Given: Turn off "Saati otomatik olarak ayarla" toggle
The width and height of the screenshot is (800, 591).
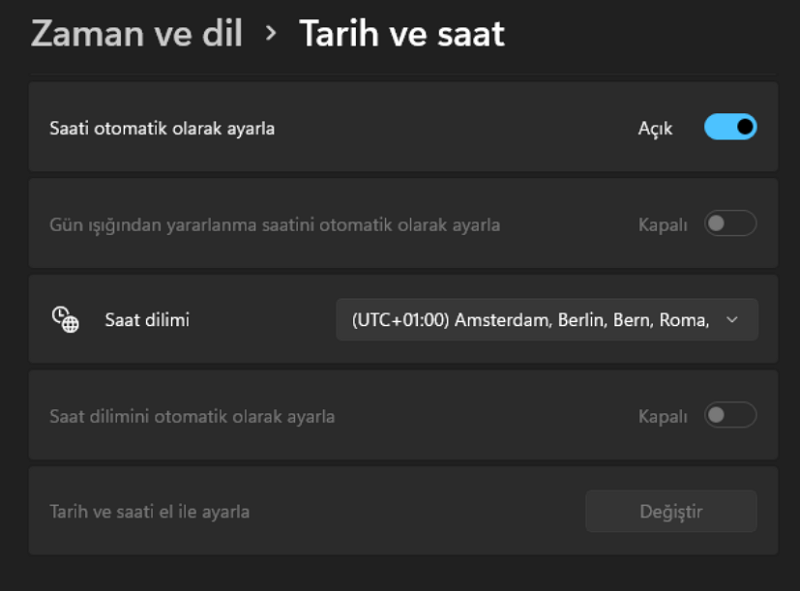Looking at the screenshot, I should (730, 127).
